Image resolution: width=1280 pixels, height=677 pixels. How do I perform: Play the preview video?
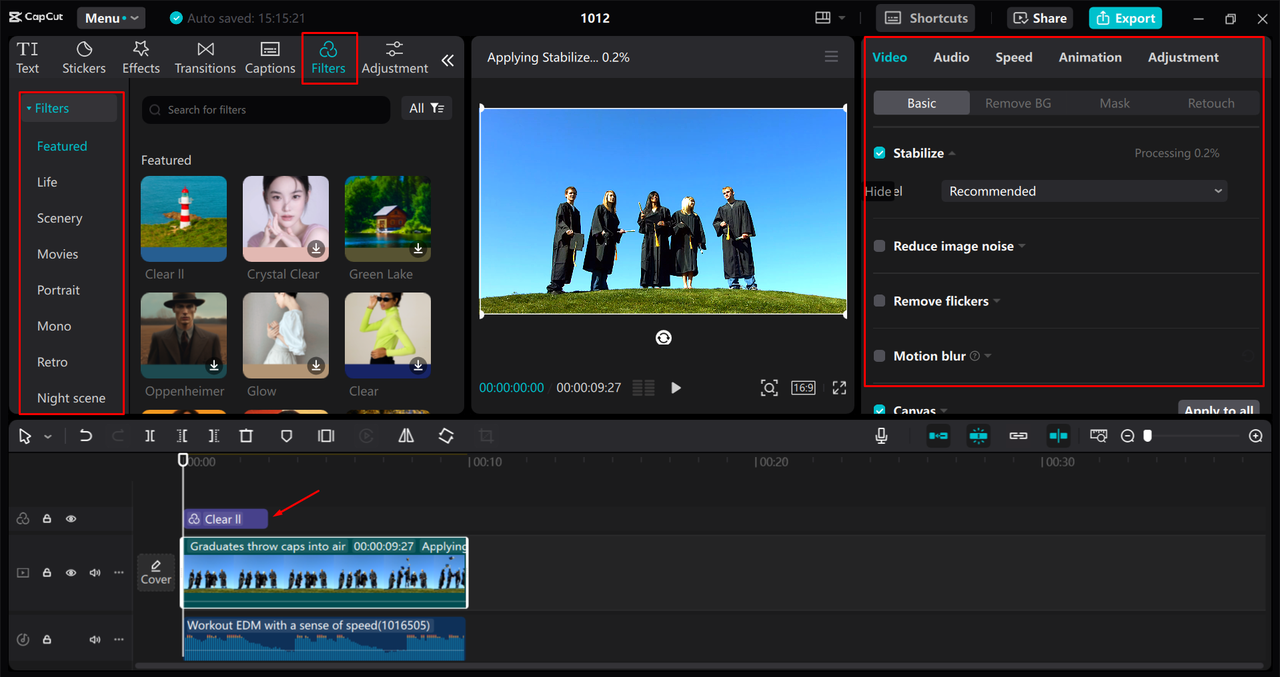(676, 387)
